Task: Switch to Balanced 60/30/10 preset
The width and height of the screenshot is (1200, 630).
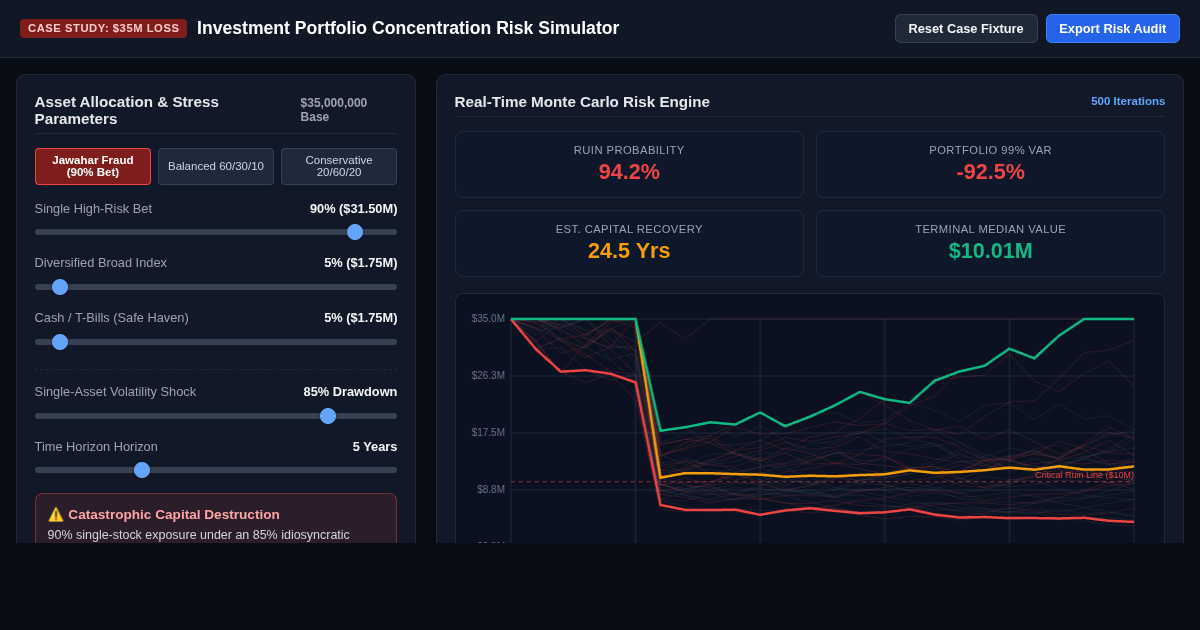Action: (216, 166)
